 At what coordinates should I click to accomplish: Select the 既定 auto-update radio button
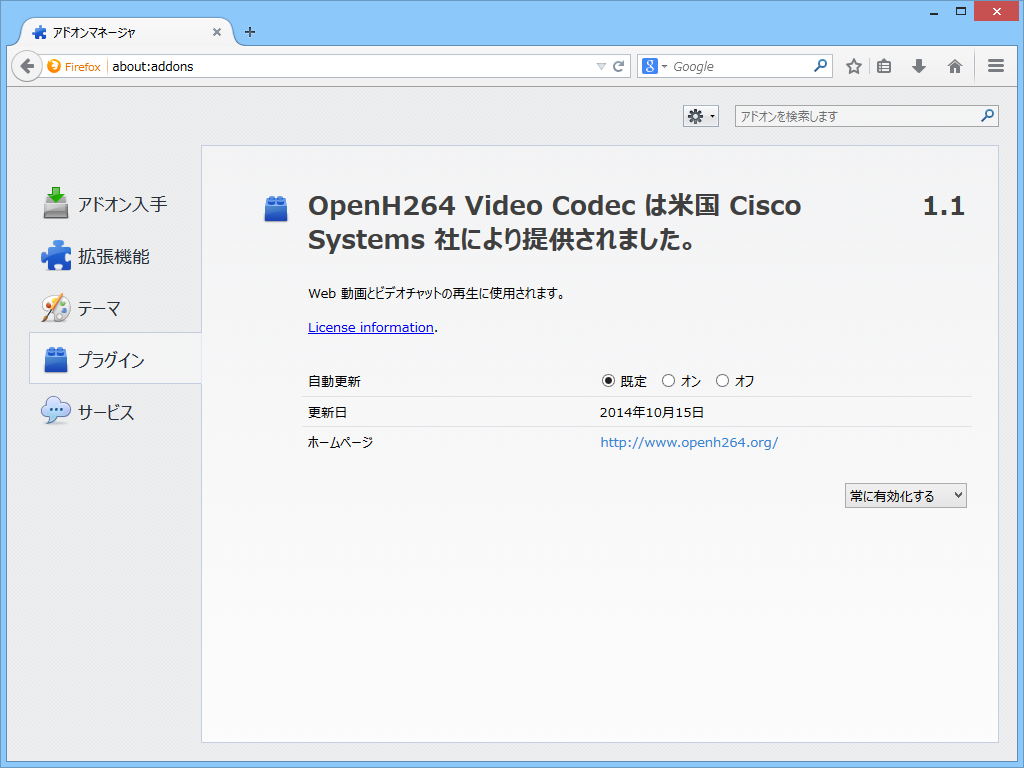[x=609, y=381]
